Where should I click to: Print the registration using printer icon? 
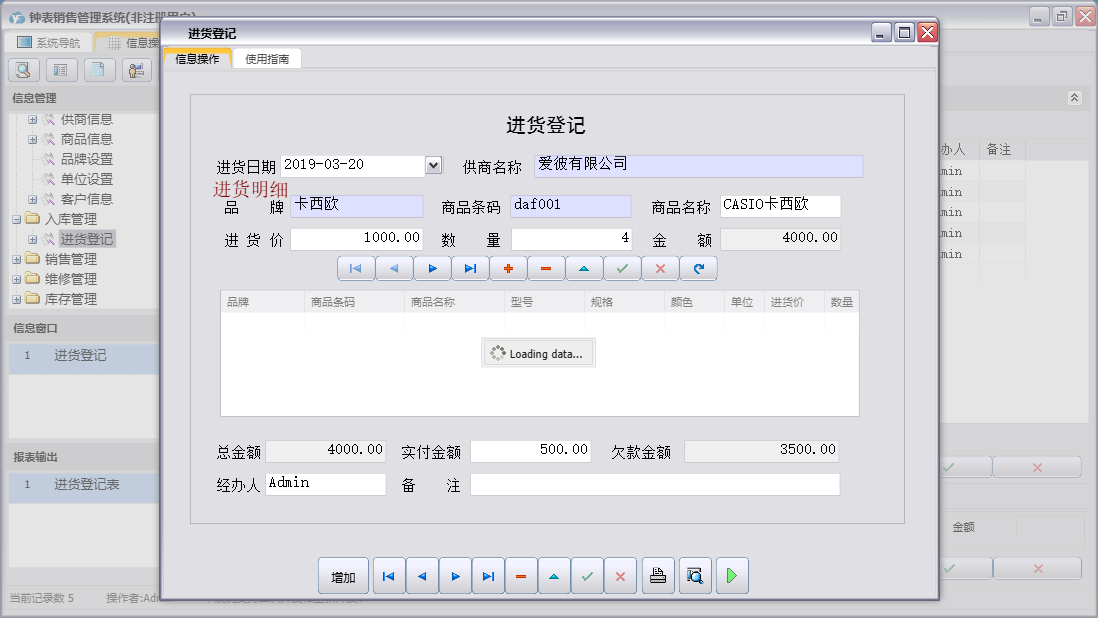(x=658, y=575)
